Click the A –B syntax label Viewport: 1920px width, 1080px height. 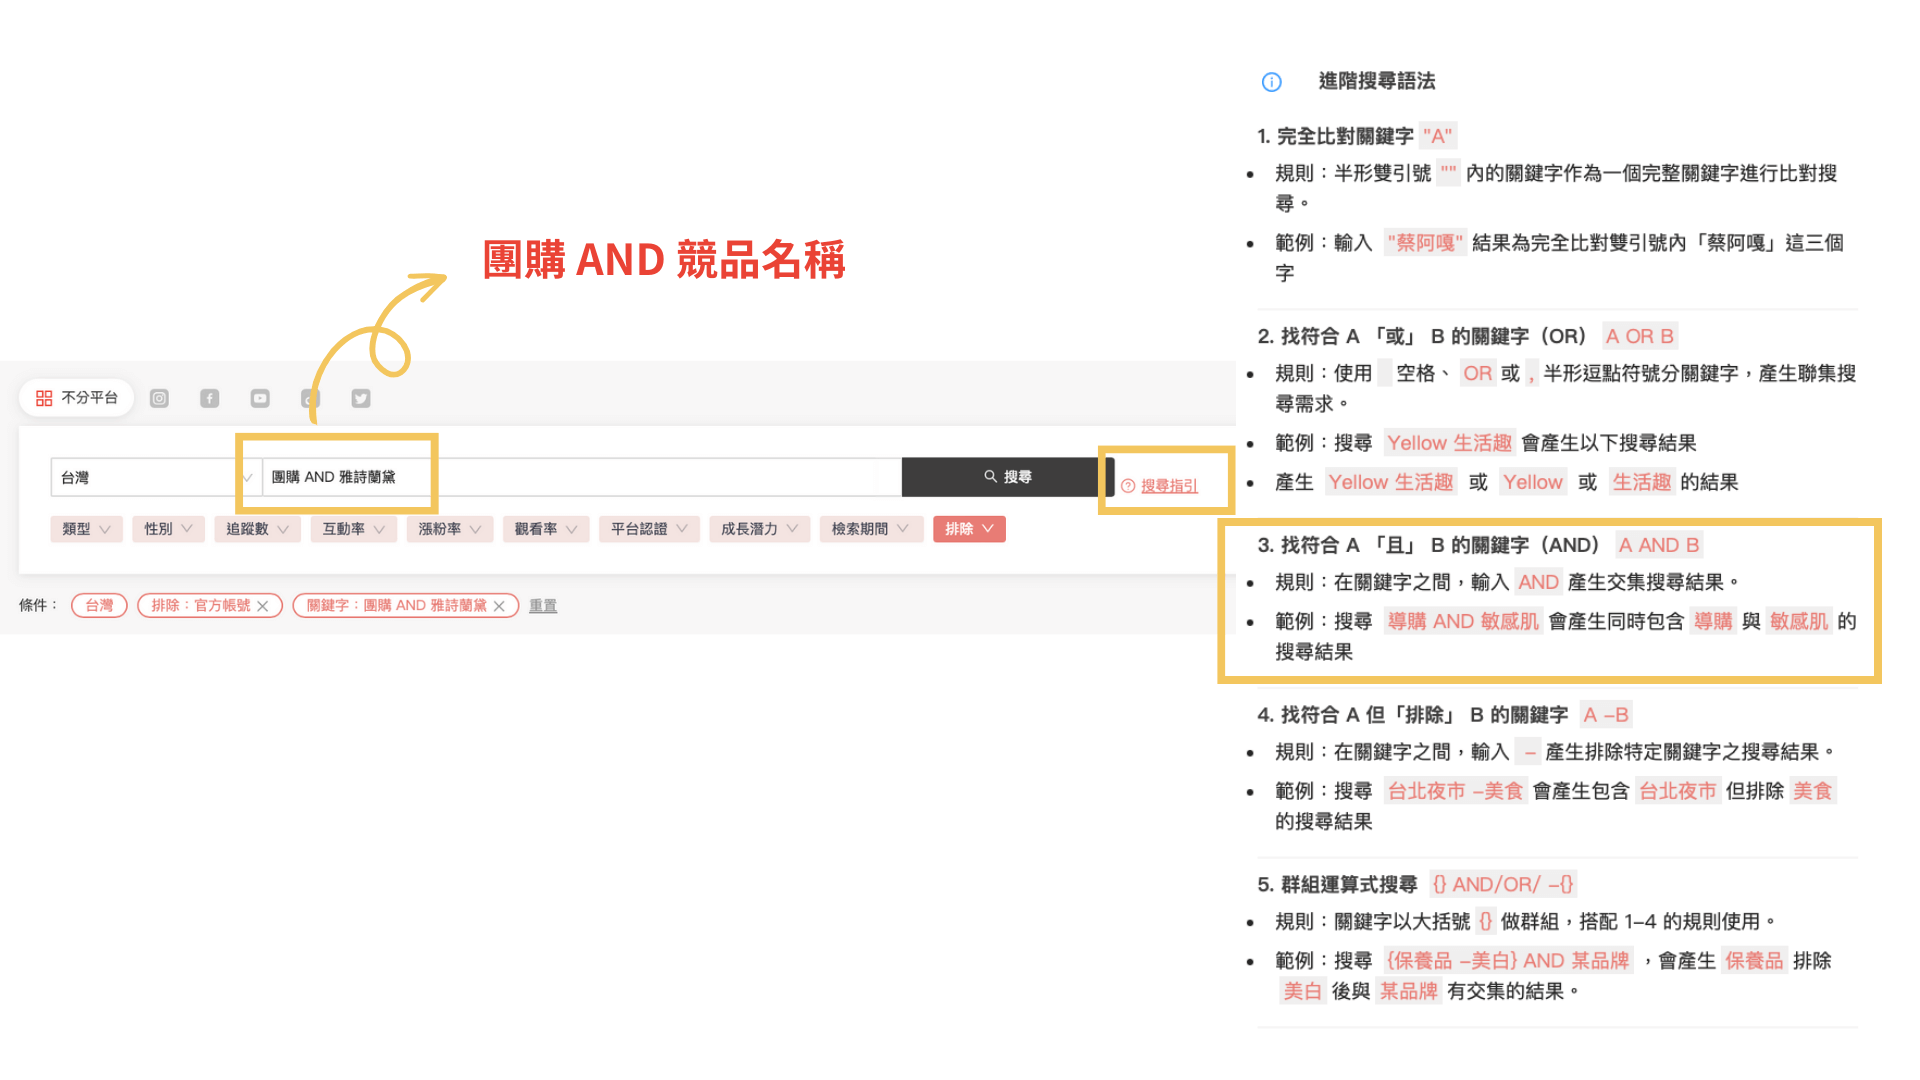(x=1606, y=715)
